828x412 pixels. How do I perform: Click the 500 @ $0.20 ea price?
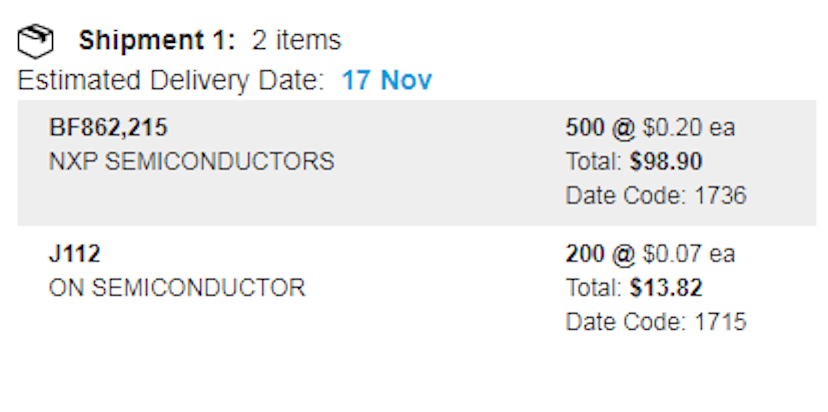pos(650,127)
